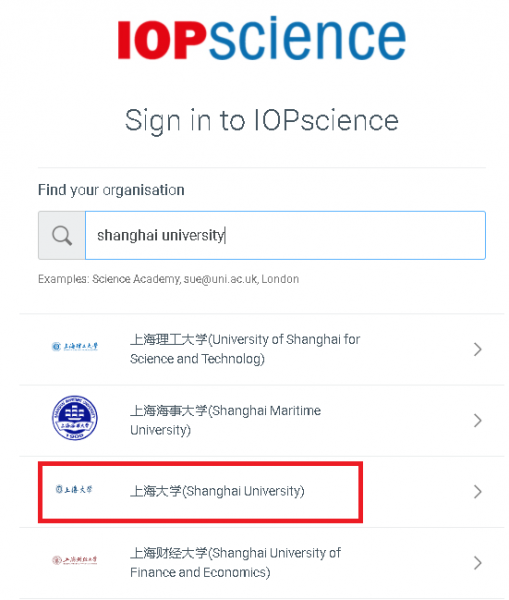Image resolution: width=509 pixels, height=600 pixels.
Task: Click the Shanghai University logo
Action: click(74, 489)
